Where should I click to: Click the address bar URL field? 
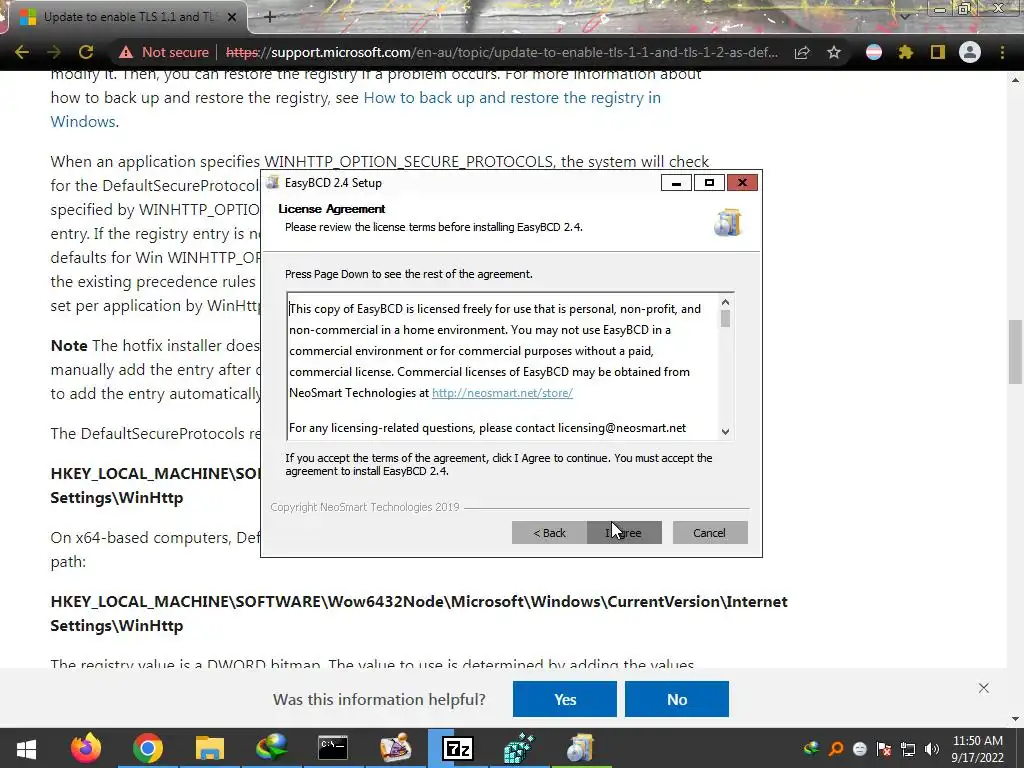[x=501, y=52]
